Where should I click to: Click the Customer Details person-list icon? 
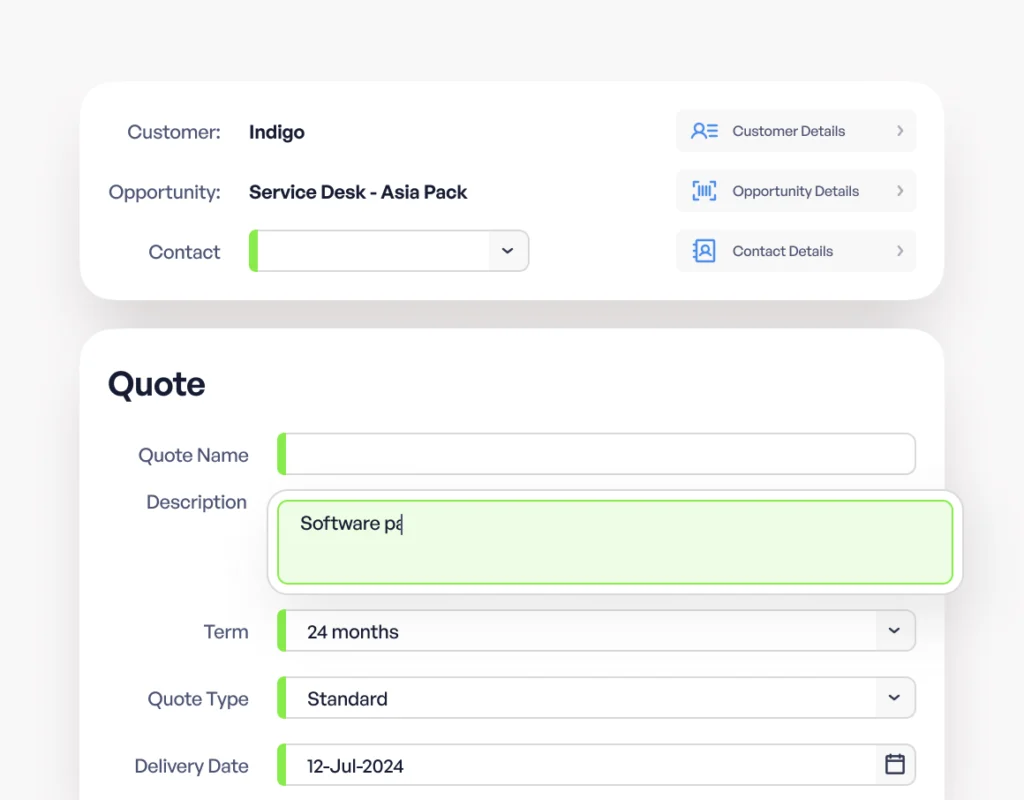704,131
